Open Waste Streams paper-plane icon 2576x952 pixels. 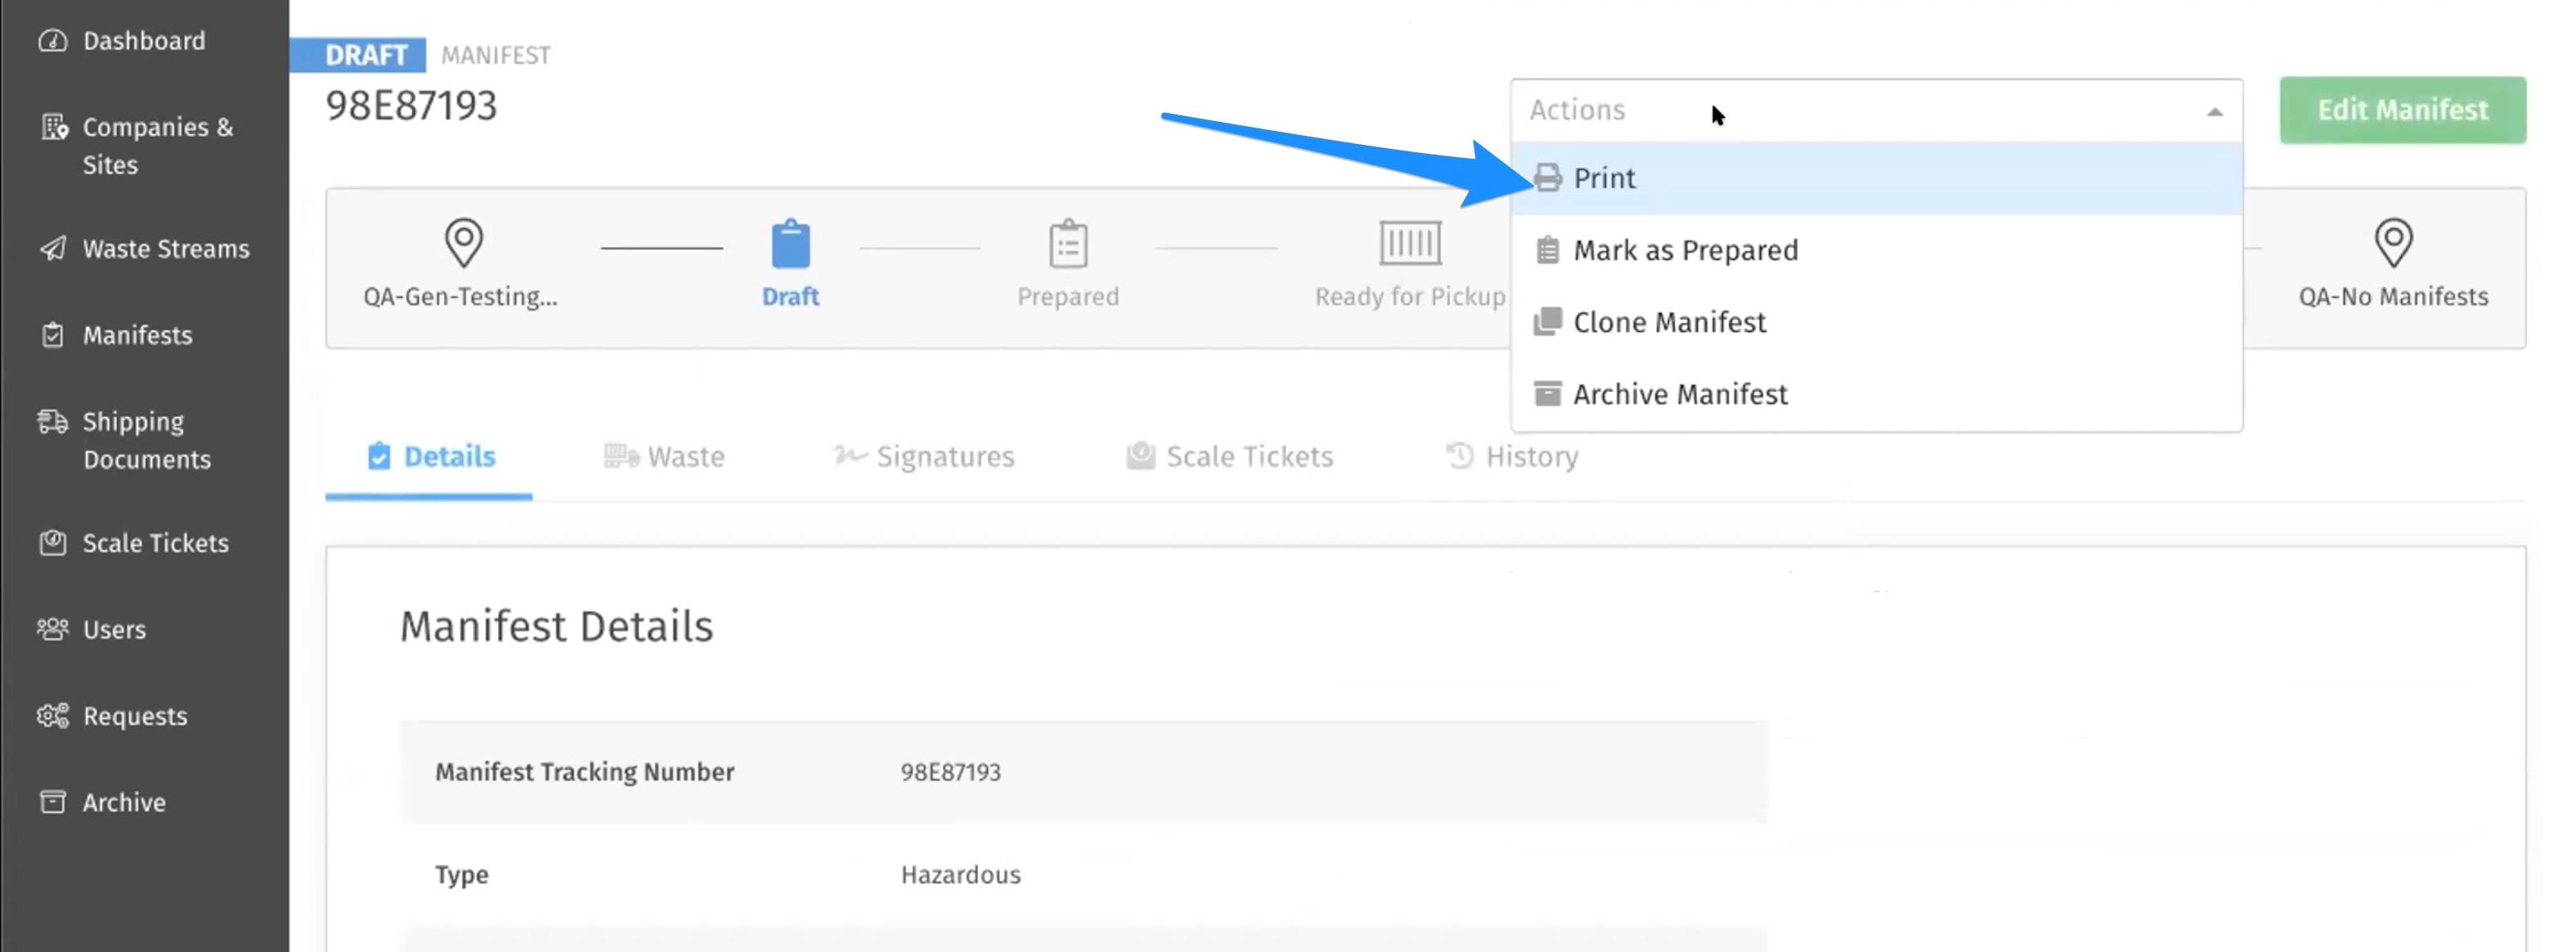[x=52, y=248]
